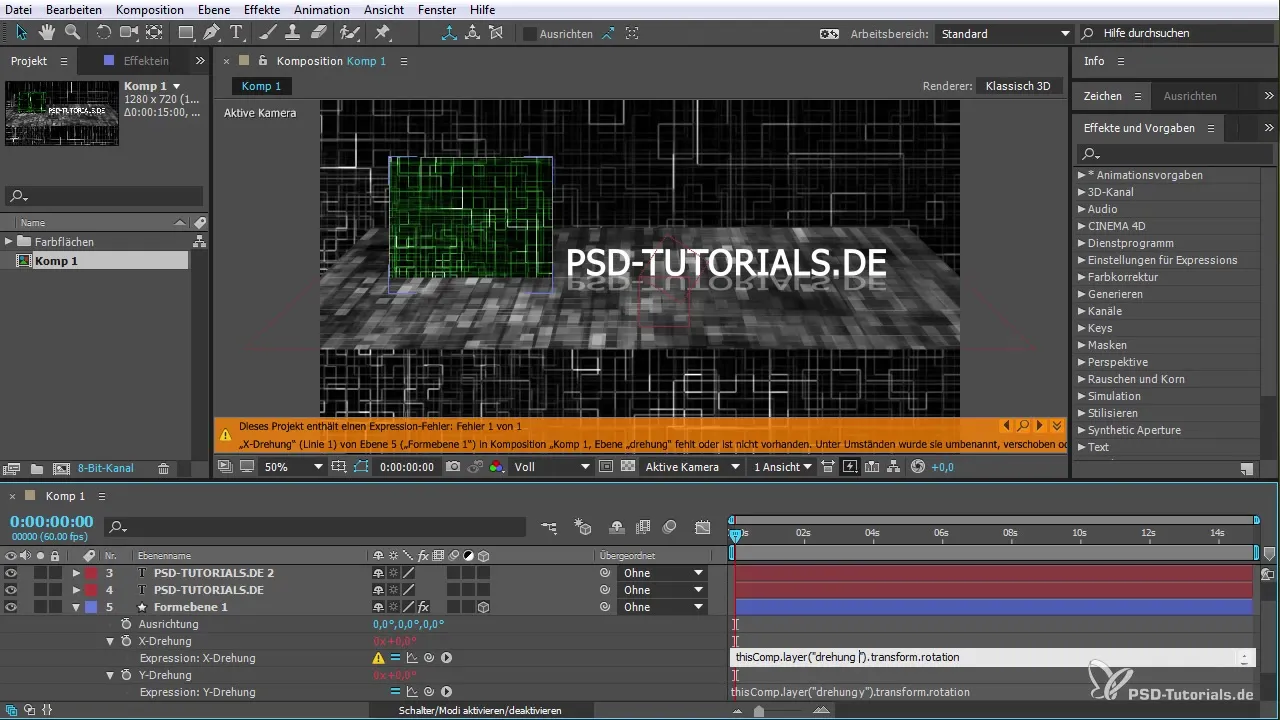The image size is (1280, 720).
Task: Expand the Farbflächen folder
Action: [x=9, y=242]
